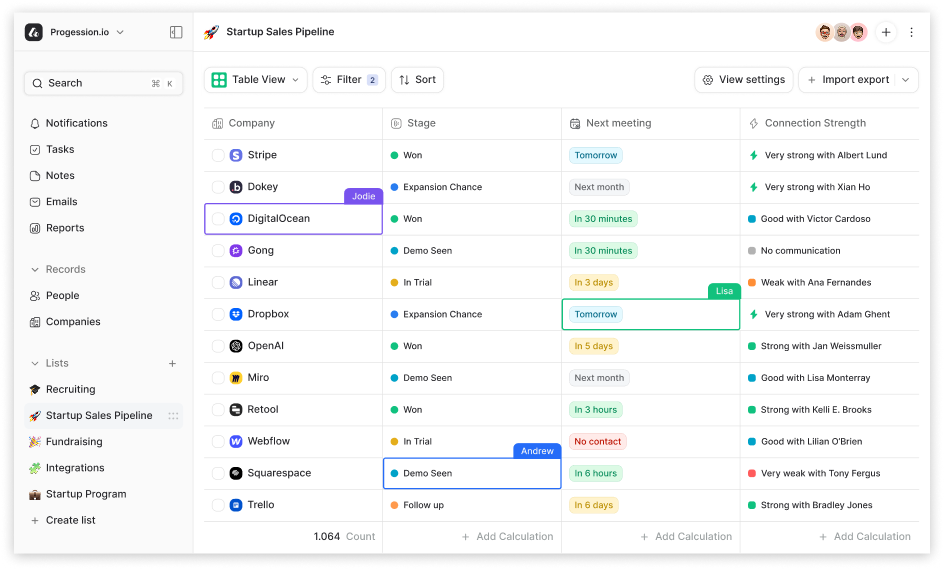The height and width of the screenshot is (570, 944).
Task: Click the Gong company logo icon
Action: [x=236, y=250]
